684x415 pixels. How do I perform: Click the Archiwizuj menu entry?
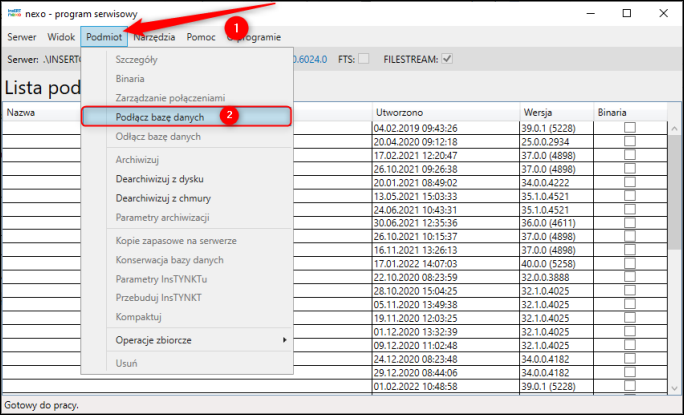[x=186, y=160]
